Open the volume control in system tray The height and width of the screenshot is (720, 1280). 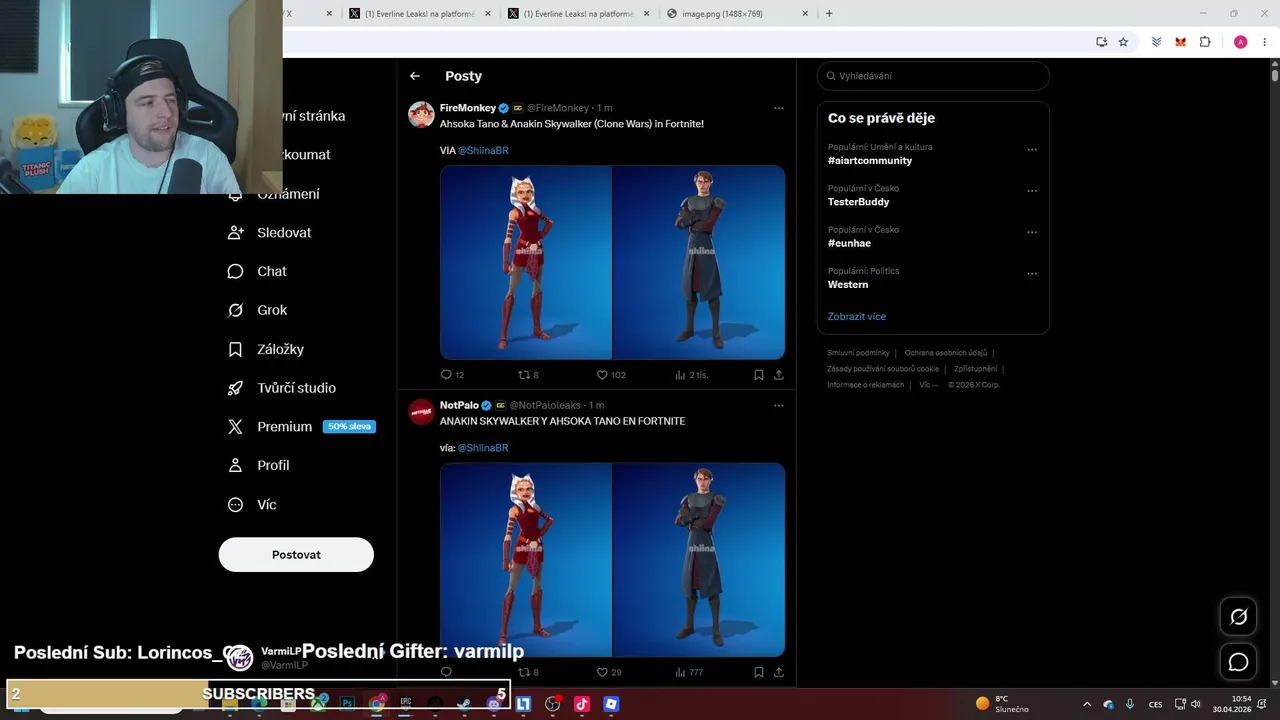(x=1195, y=704)
